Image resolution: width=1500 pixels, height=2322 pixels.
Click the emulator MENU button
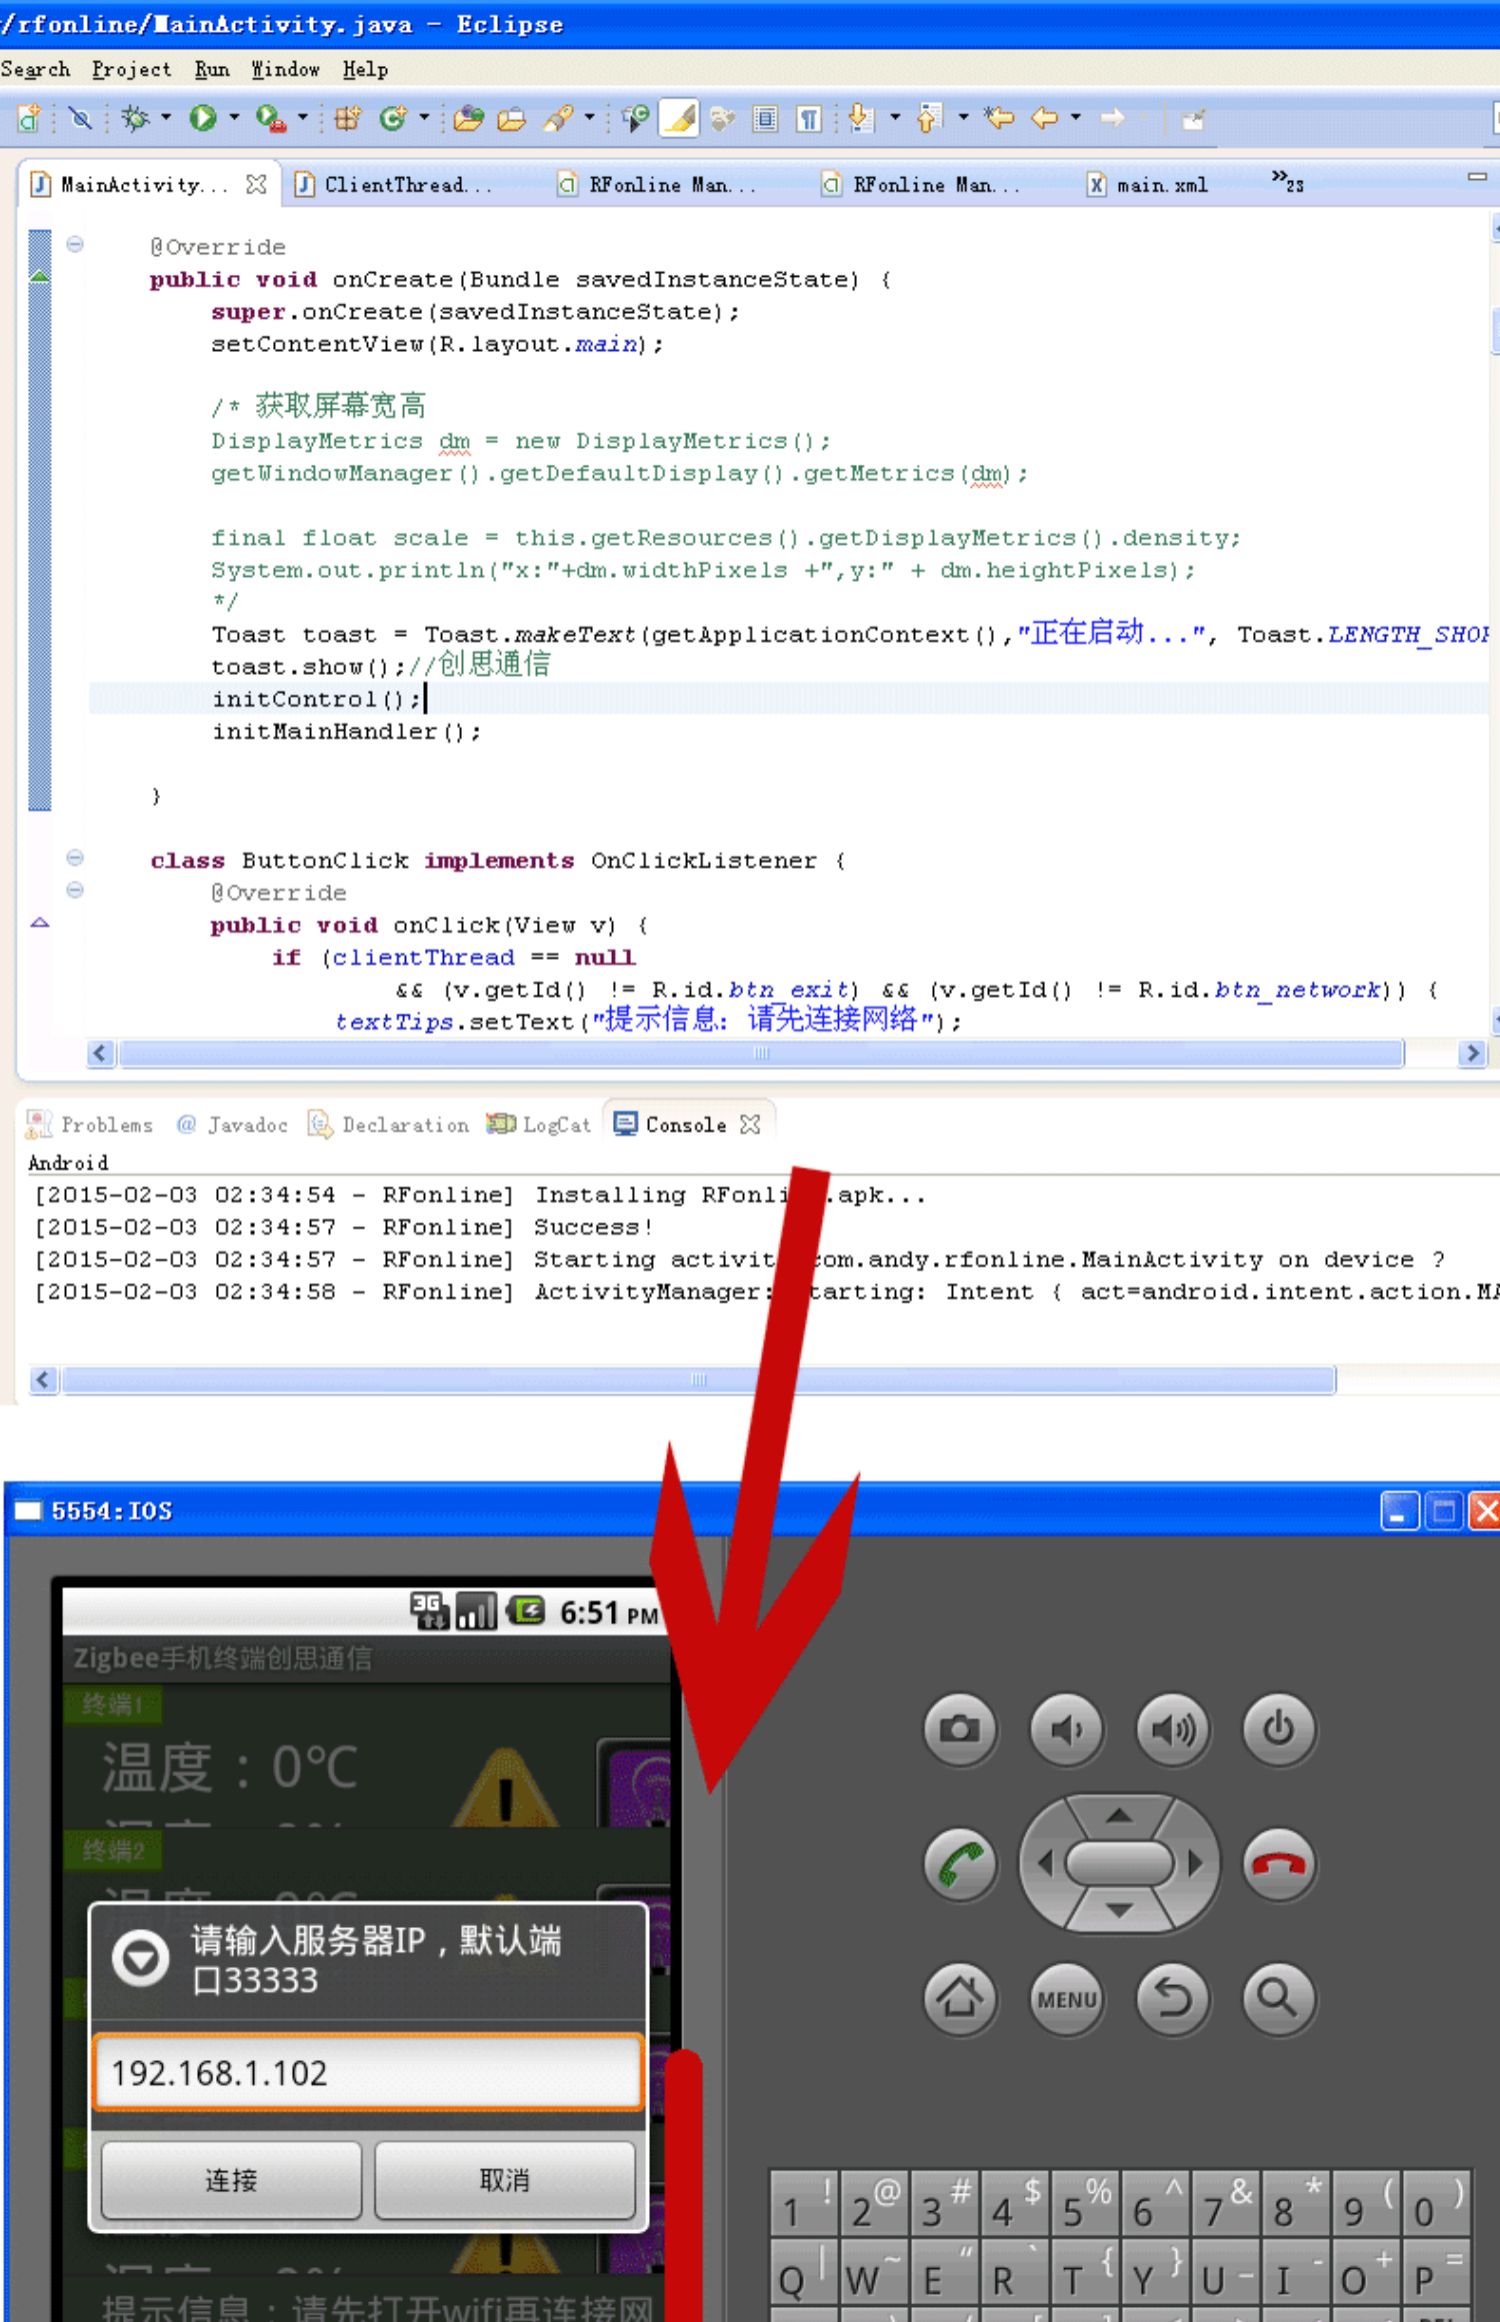(1067, 1998)
